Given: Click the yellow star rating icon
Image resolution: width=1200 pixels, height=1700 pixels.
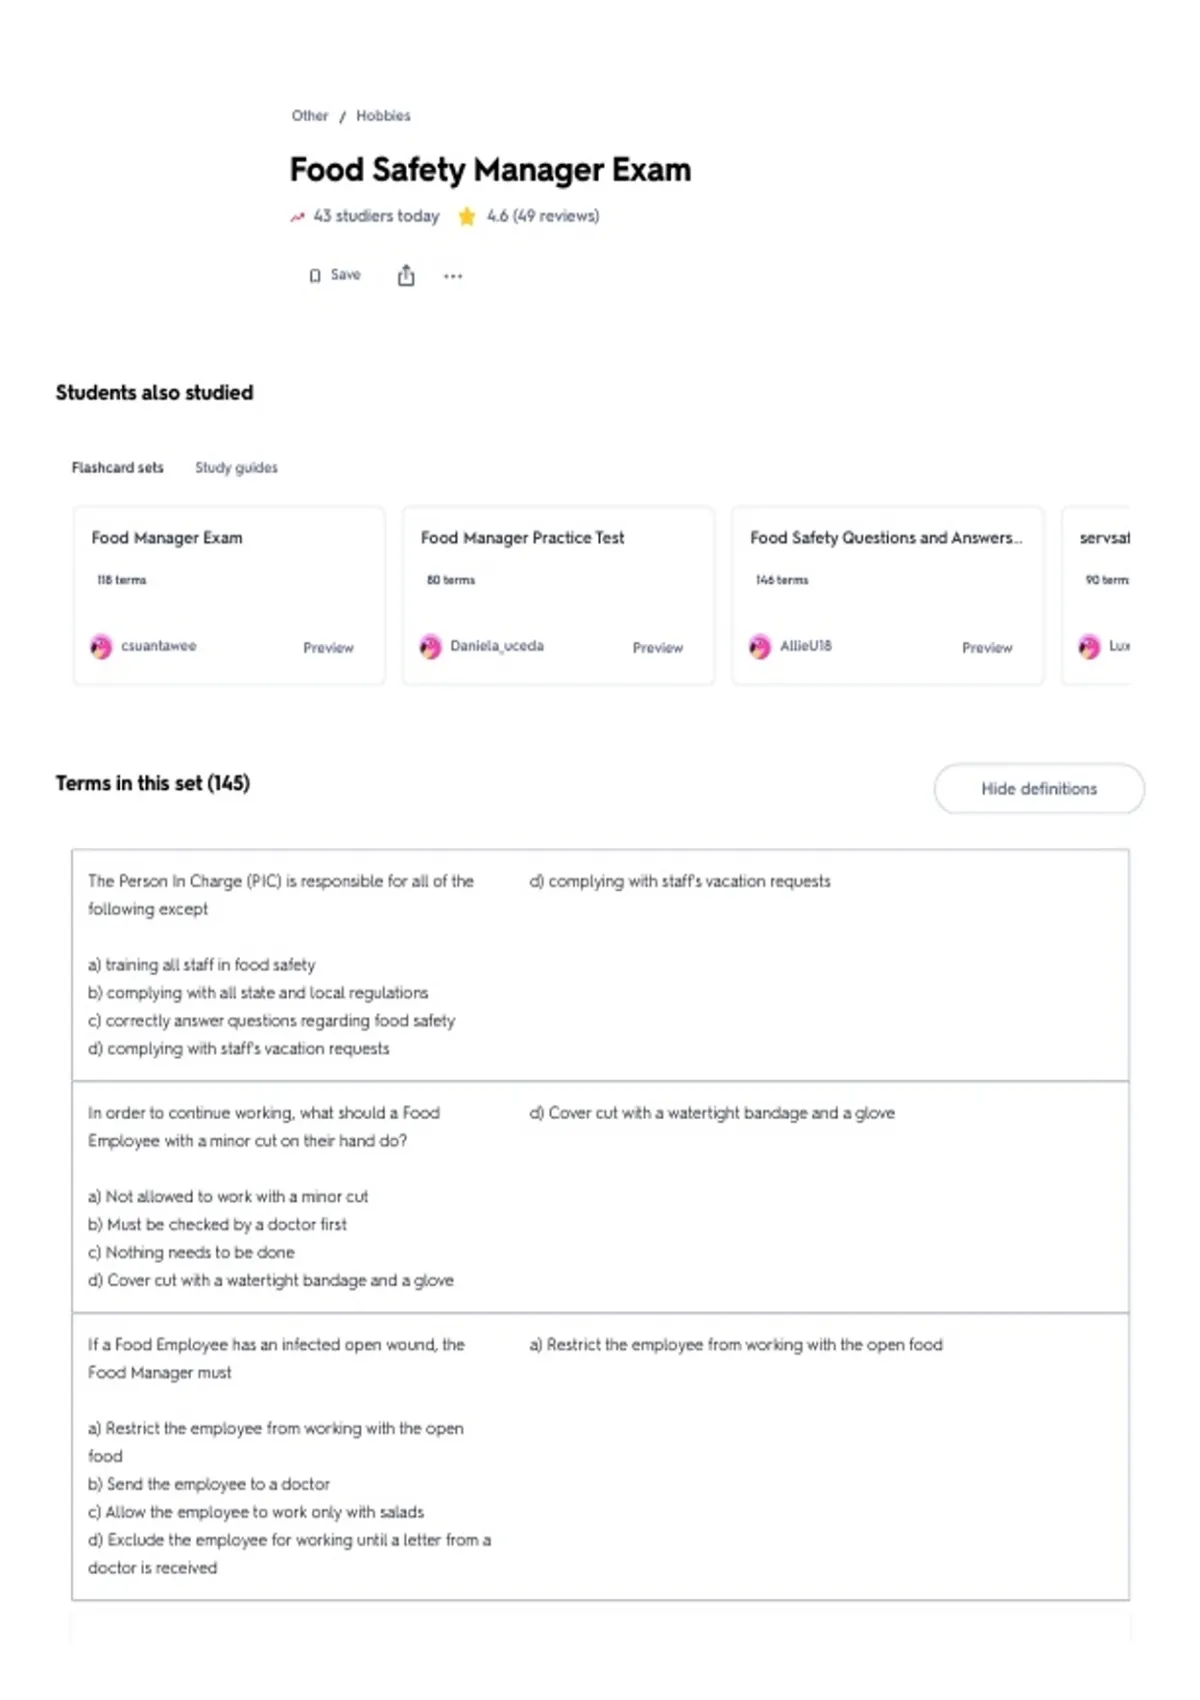Looking at the screenshot, I should tap(466, 216).
